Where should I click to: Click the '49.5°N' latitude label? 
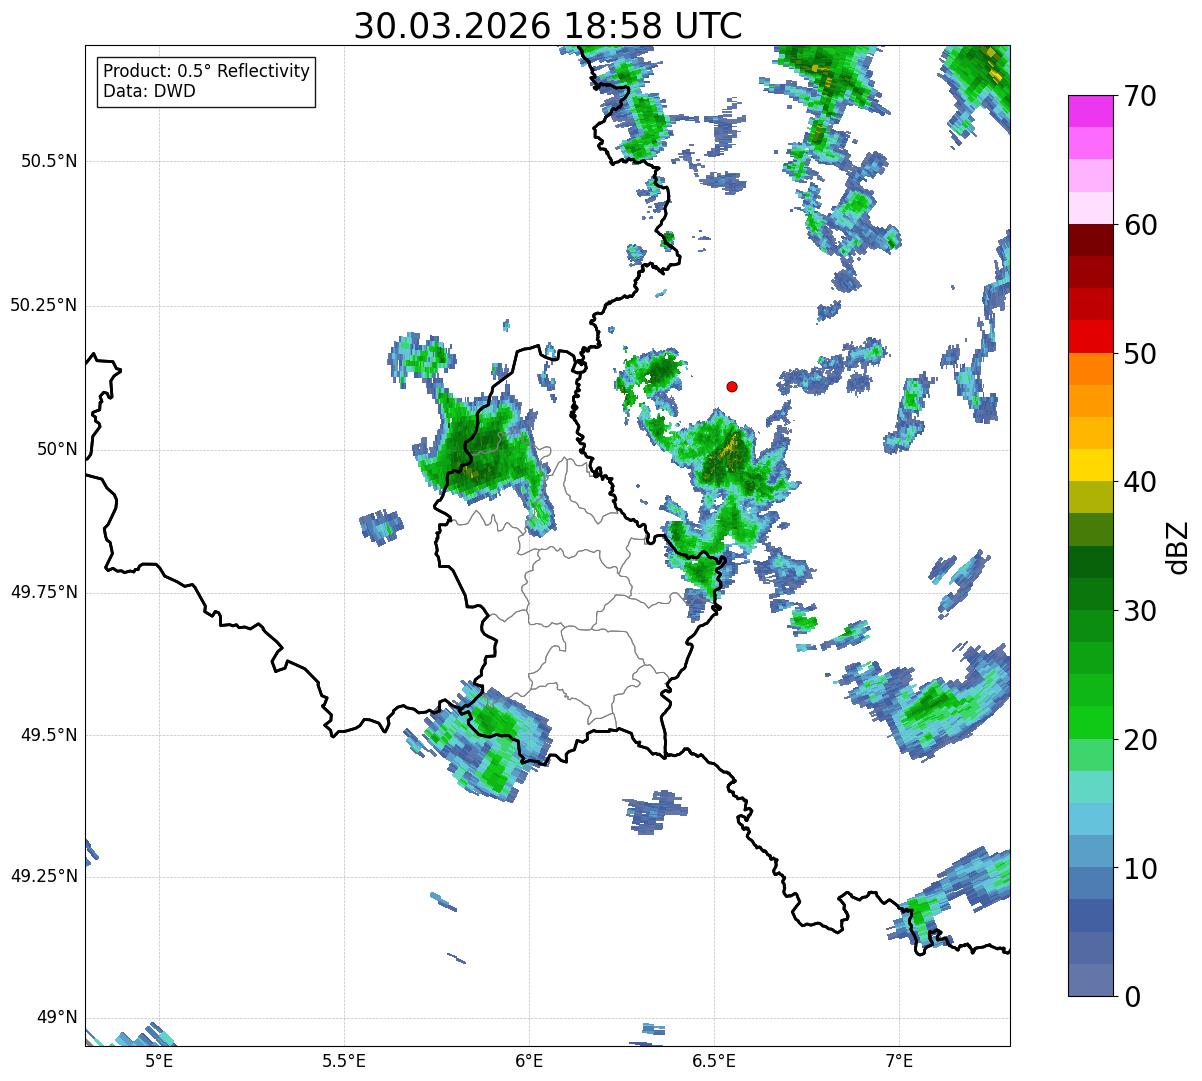pos(49,736)
